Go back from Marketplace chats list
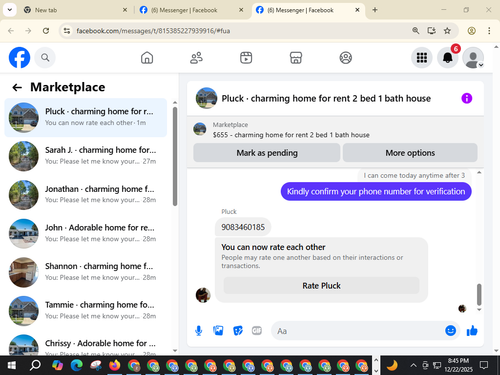500x375 pixels. click(x=17, y=87)
